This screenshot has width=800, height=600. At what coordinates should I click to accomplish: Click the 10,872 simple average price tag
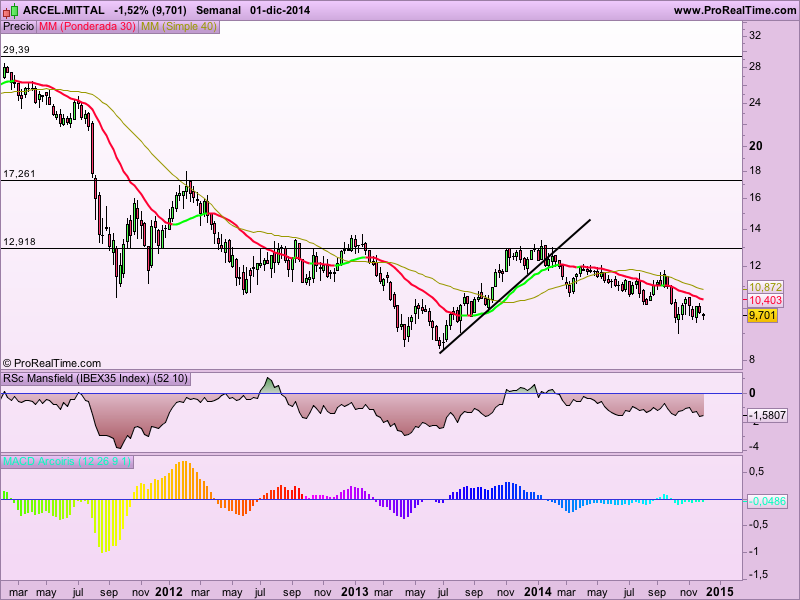(x=765, y=287)
